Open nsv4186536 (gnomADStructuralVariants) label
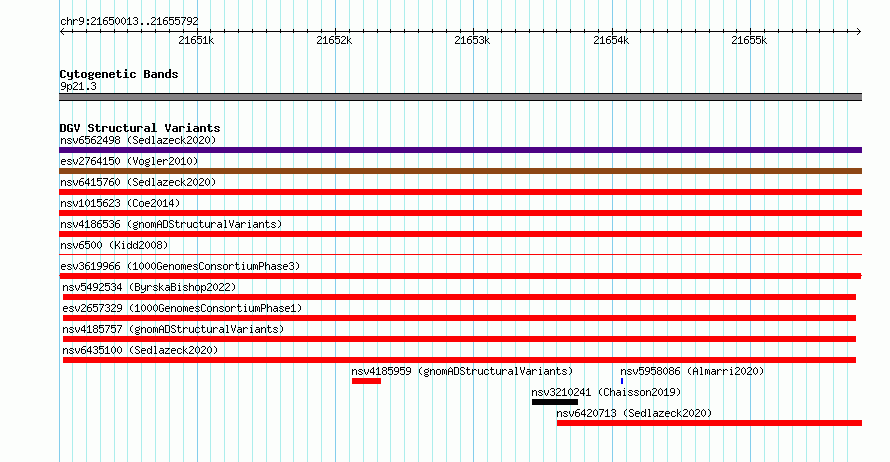Screen dimensions: 890x462 (x=171, y=224)
